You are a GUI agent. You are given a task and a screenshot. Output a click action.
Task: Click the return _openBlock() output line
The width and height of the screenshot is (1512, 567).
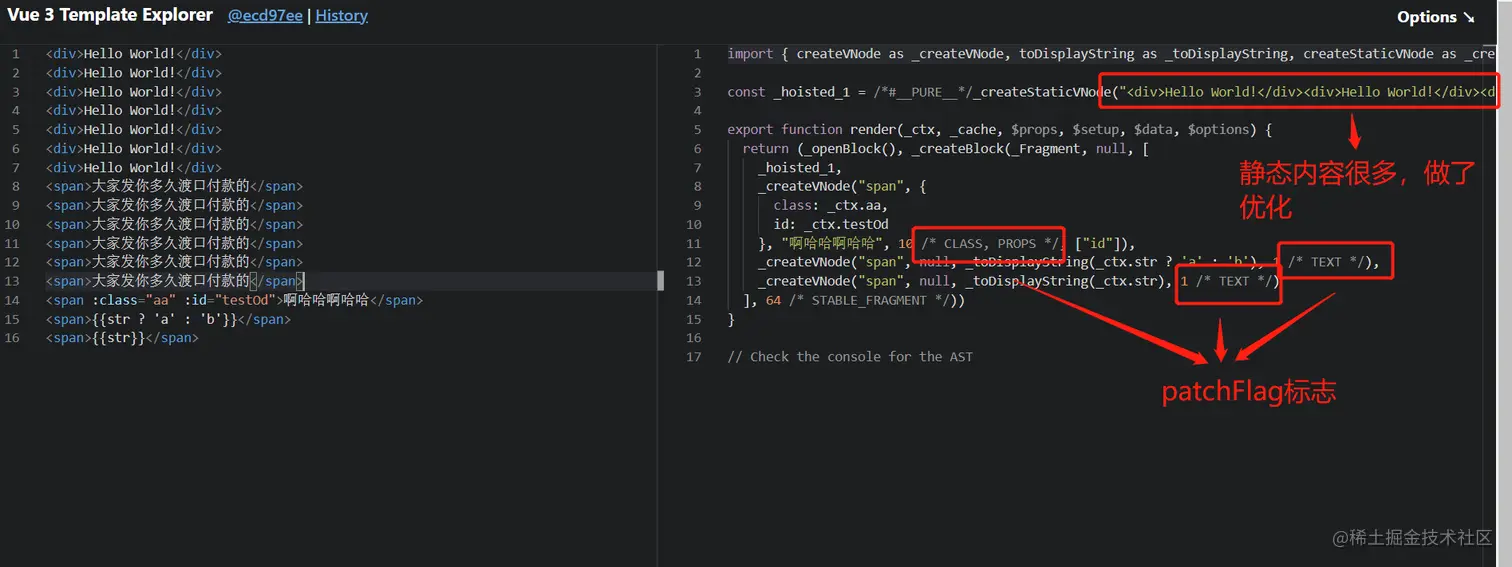pos(946,148)
